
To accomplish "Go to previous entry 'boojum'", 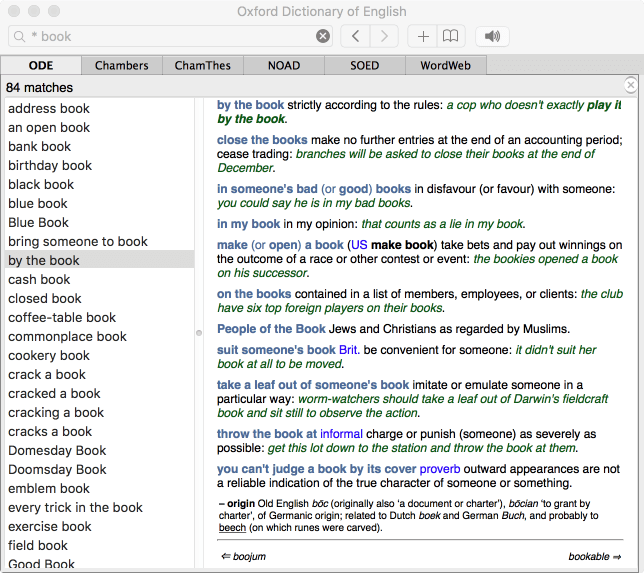I will point(244,556).
